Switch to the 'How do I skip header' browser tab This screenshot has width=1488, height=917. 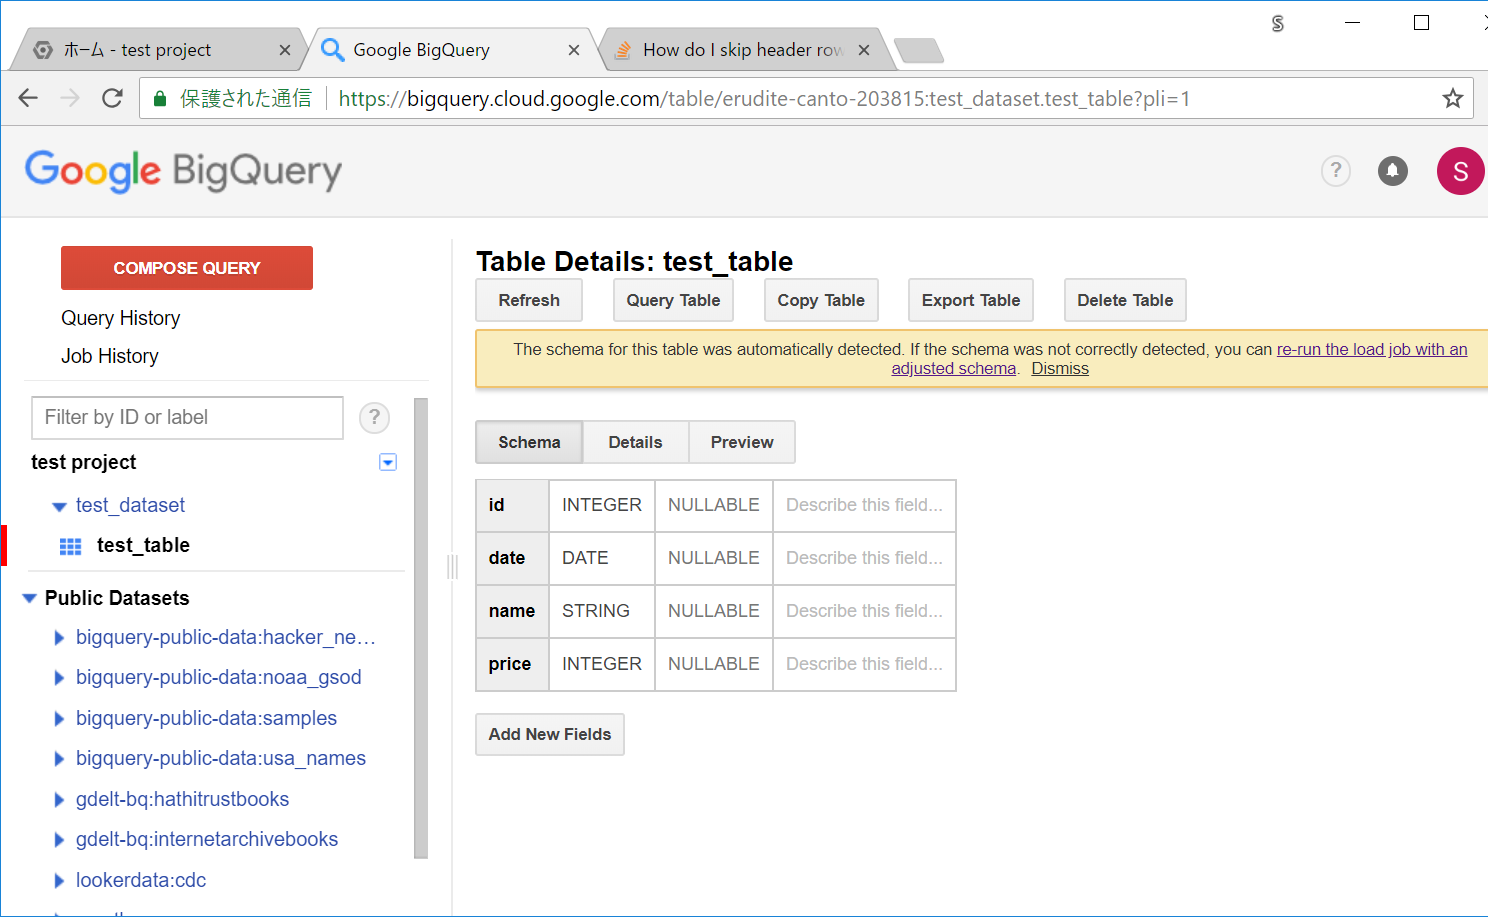click(x=744, y=49)
